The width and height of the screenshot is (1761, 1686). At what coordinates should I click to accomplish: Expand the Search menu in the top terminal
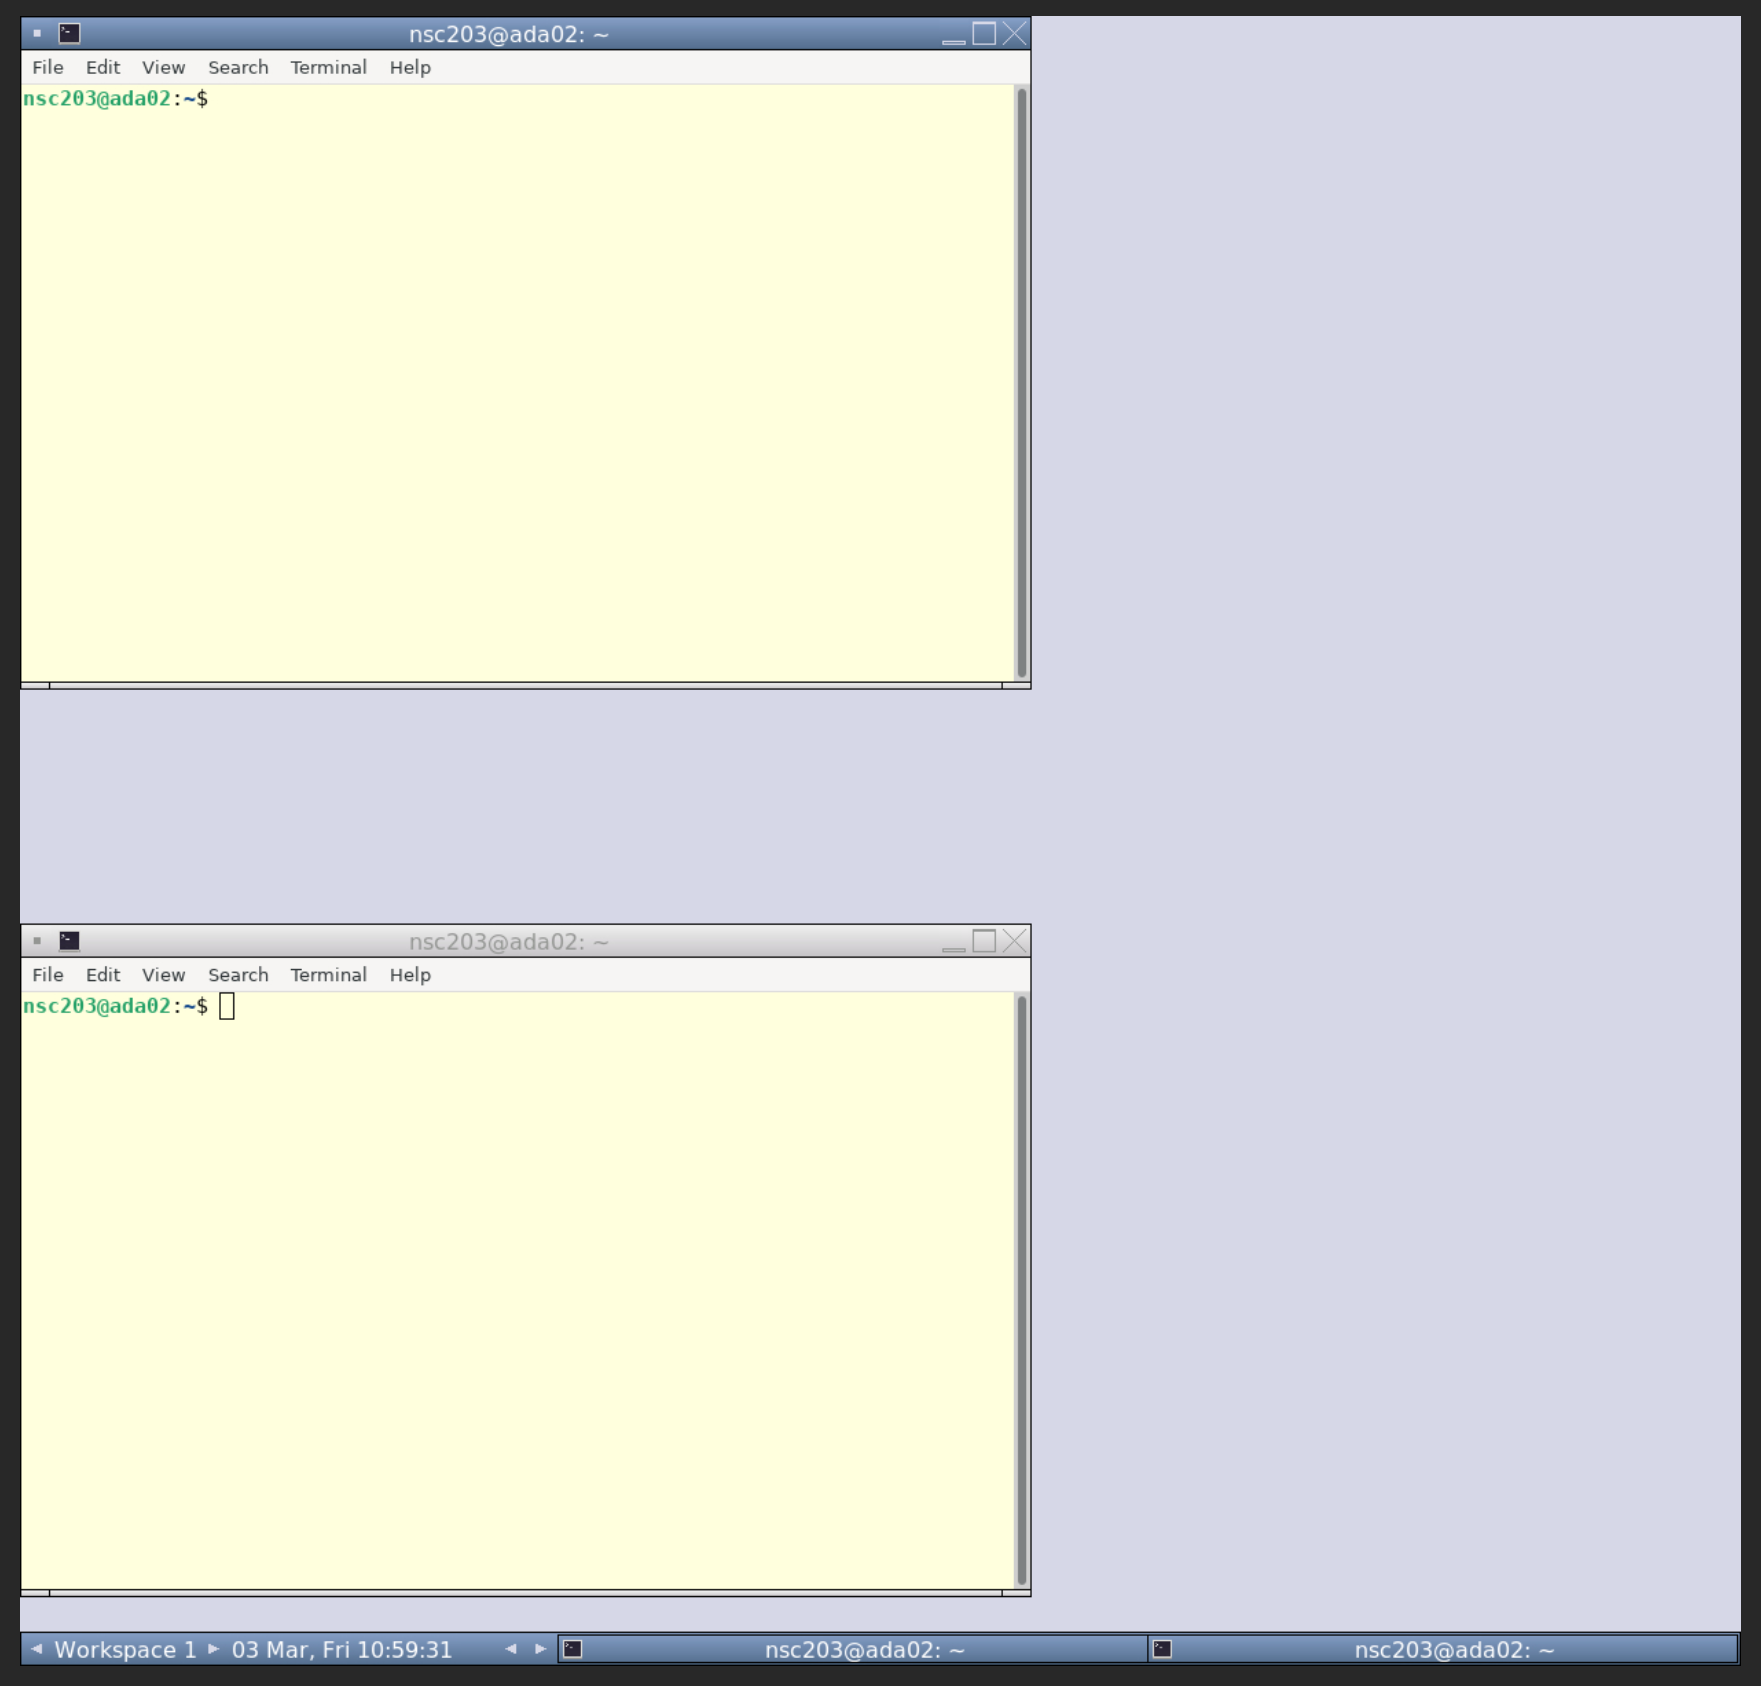pyautogui.click(x=238, y=67)
